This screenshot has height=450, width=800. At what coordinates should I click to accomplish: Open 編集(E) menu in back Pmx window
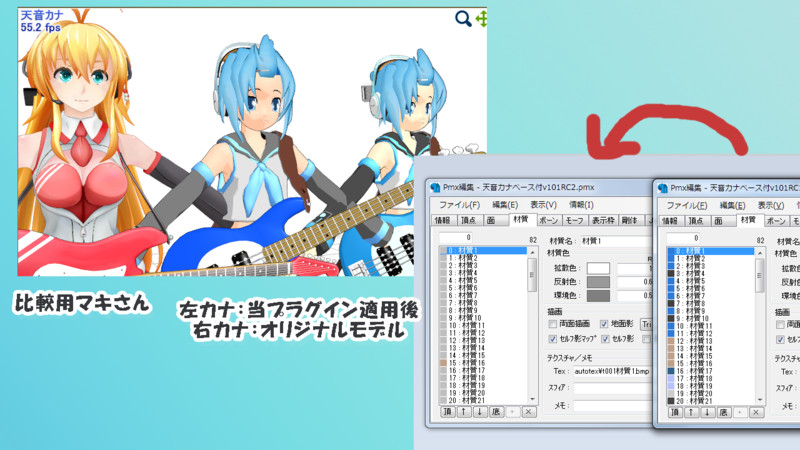tap(505, 205)
